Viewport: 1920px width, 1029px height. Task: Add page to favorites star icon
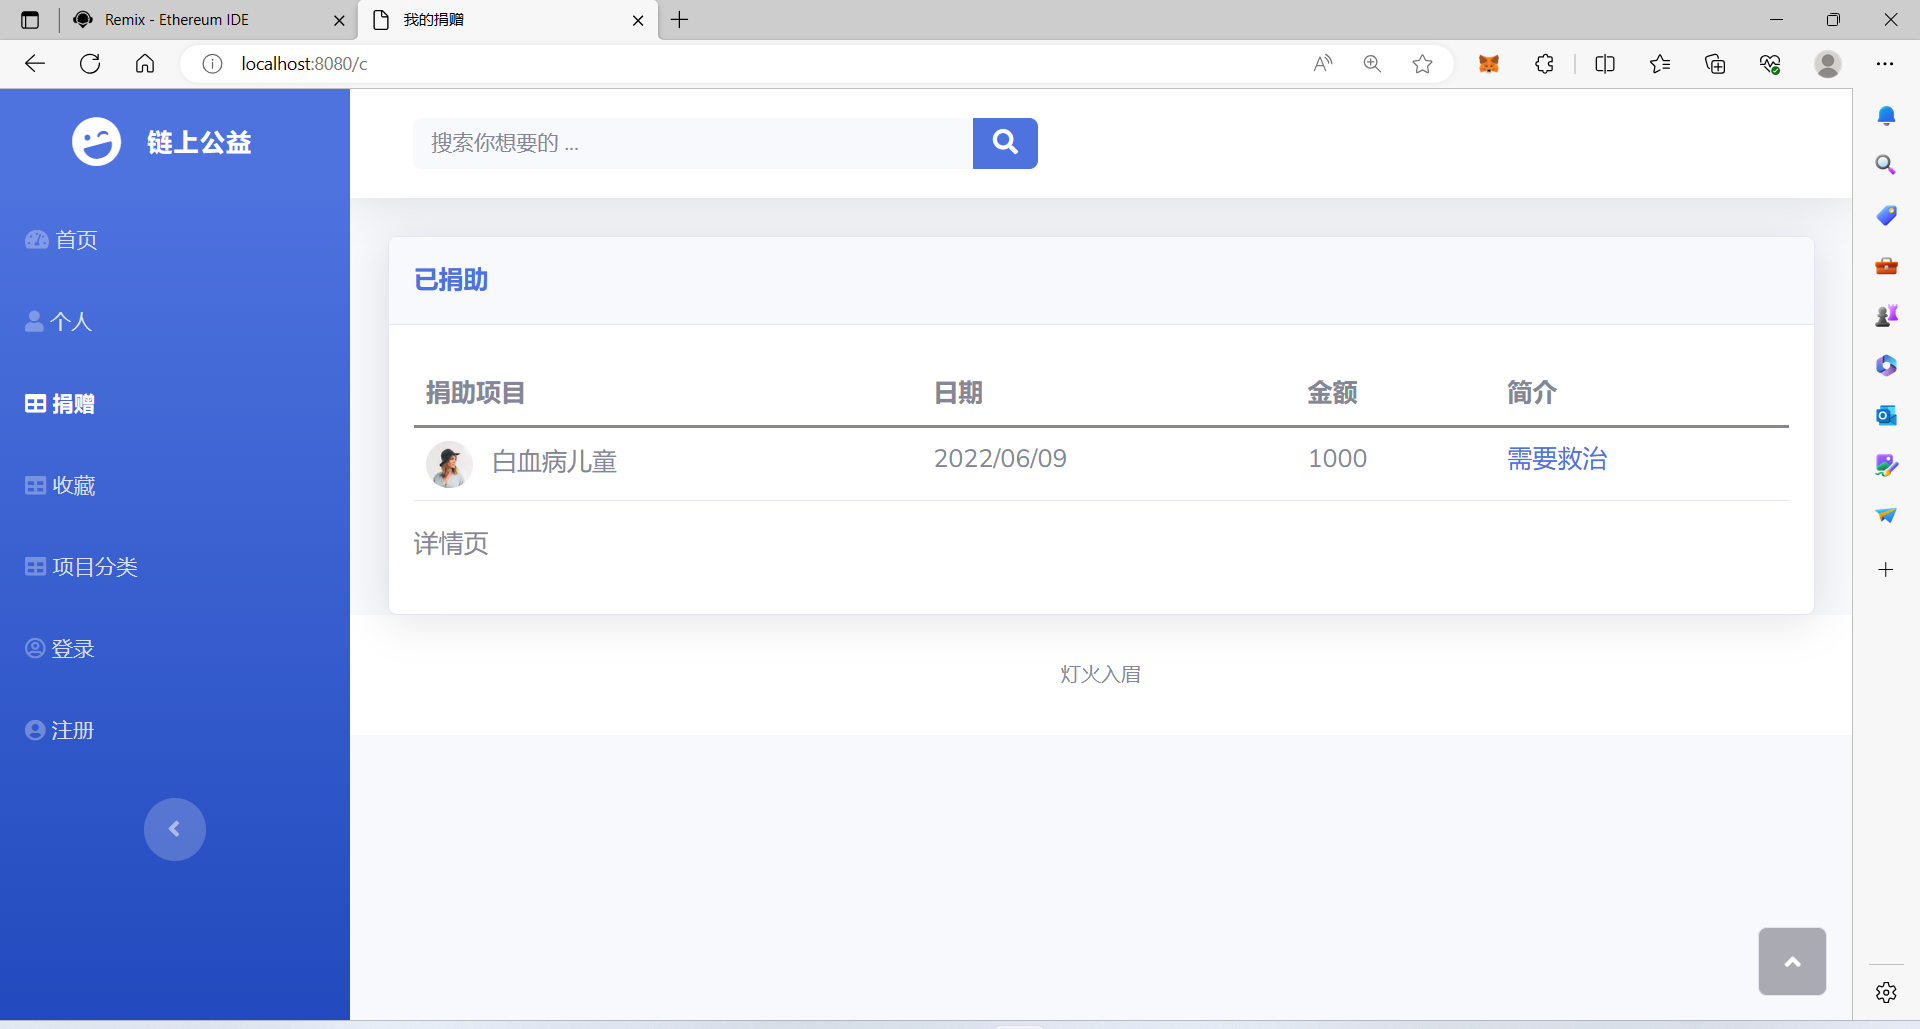pos(1422,64)
